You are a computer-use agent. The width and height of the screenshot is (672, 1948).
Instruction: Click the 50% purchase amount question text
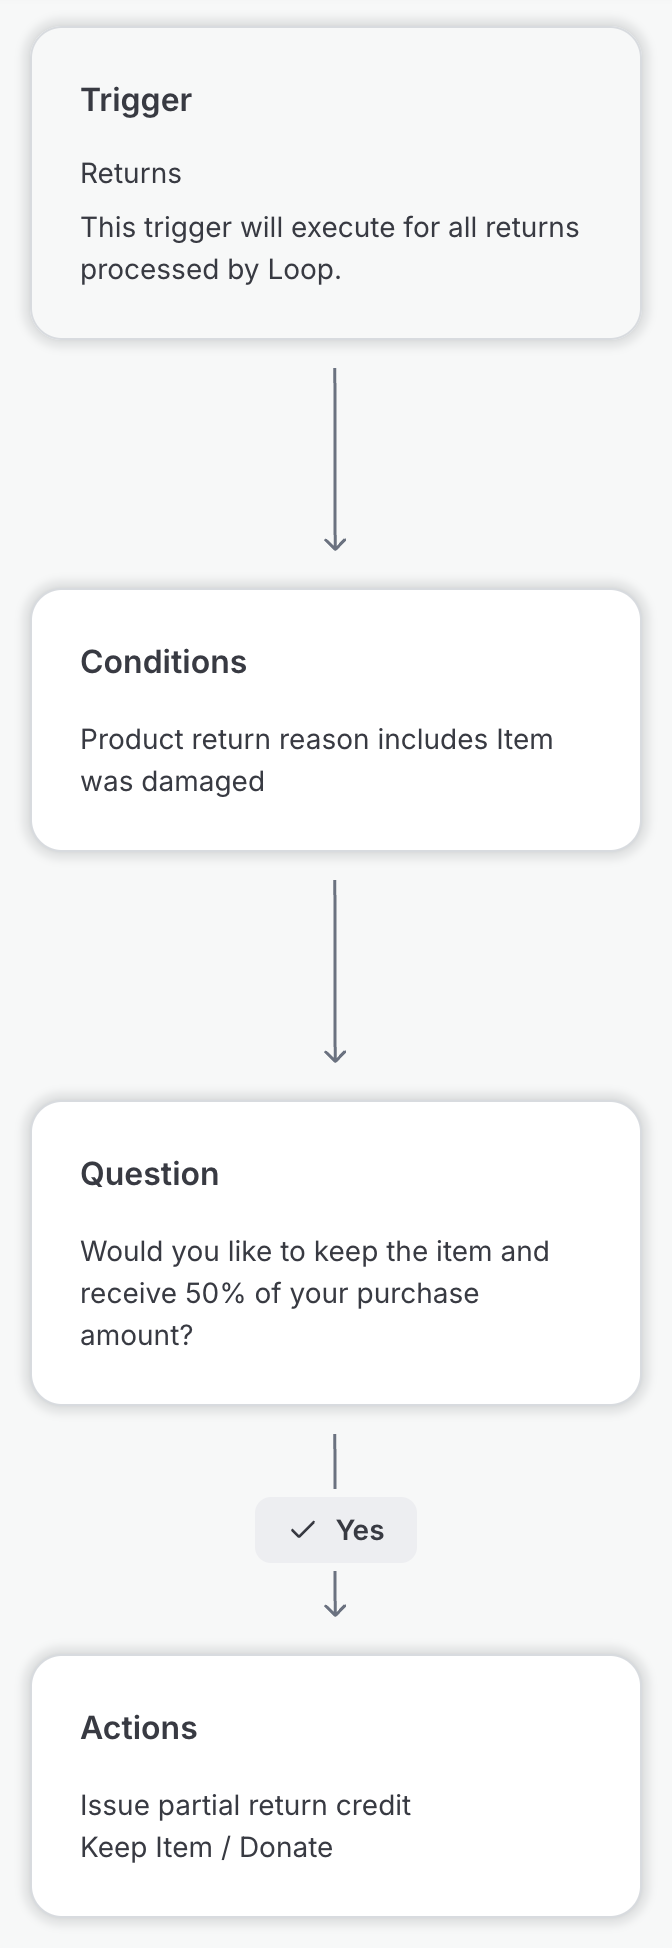314,1293
